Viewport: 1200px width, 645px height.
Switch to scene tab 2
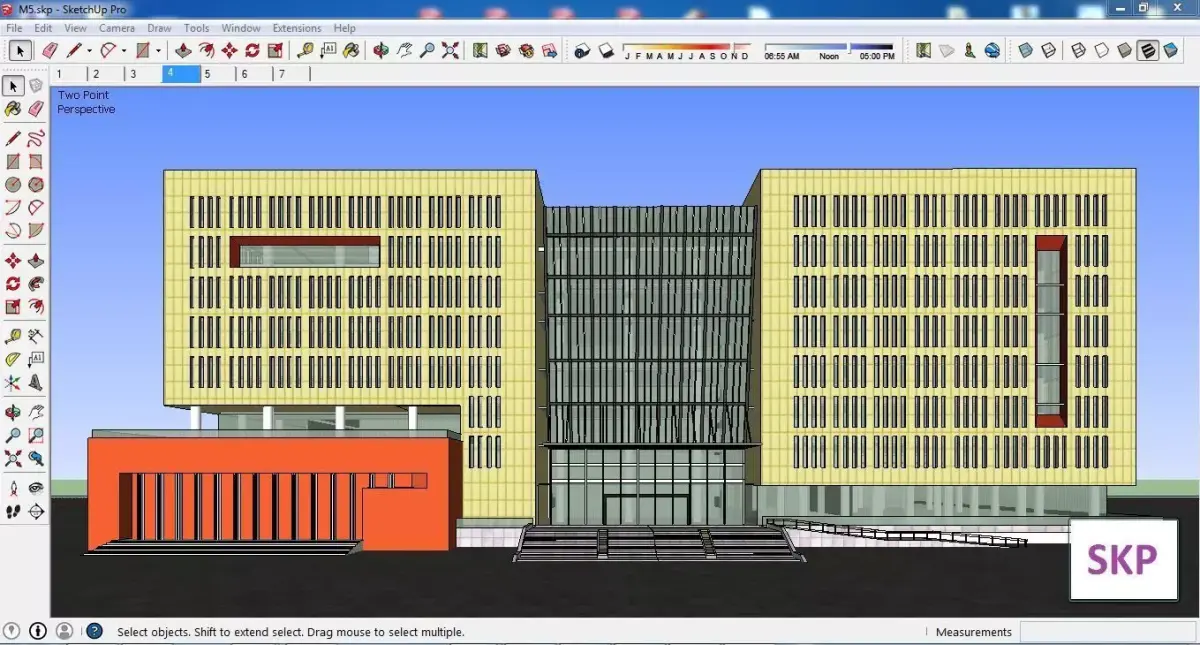[x=105, y=74]
